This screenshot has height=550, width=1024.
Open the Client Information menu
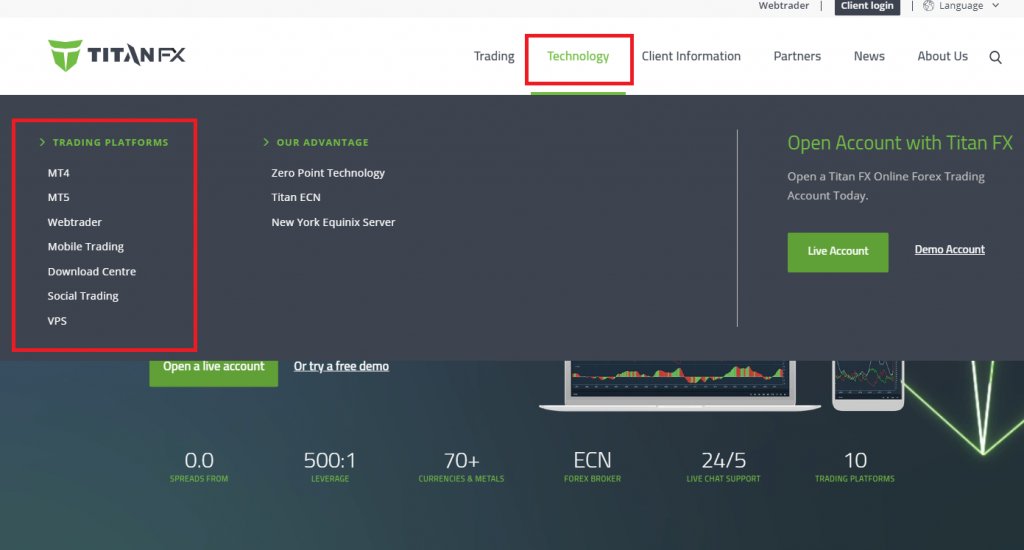tap(691, 56)
